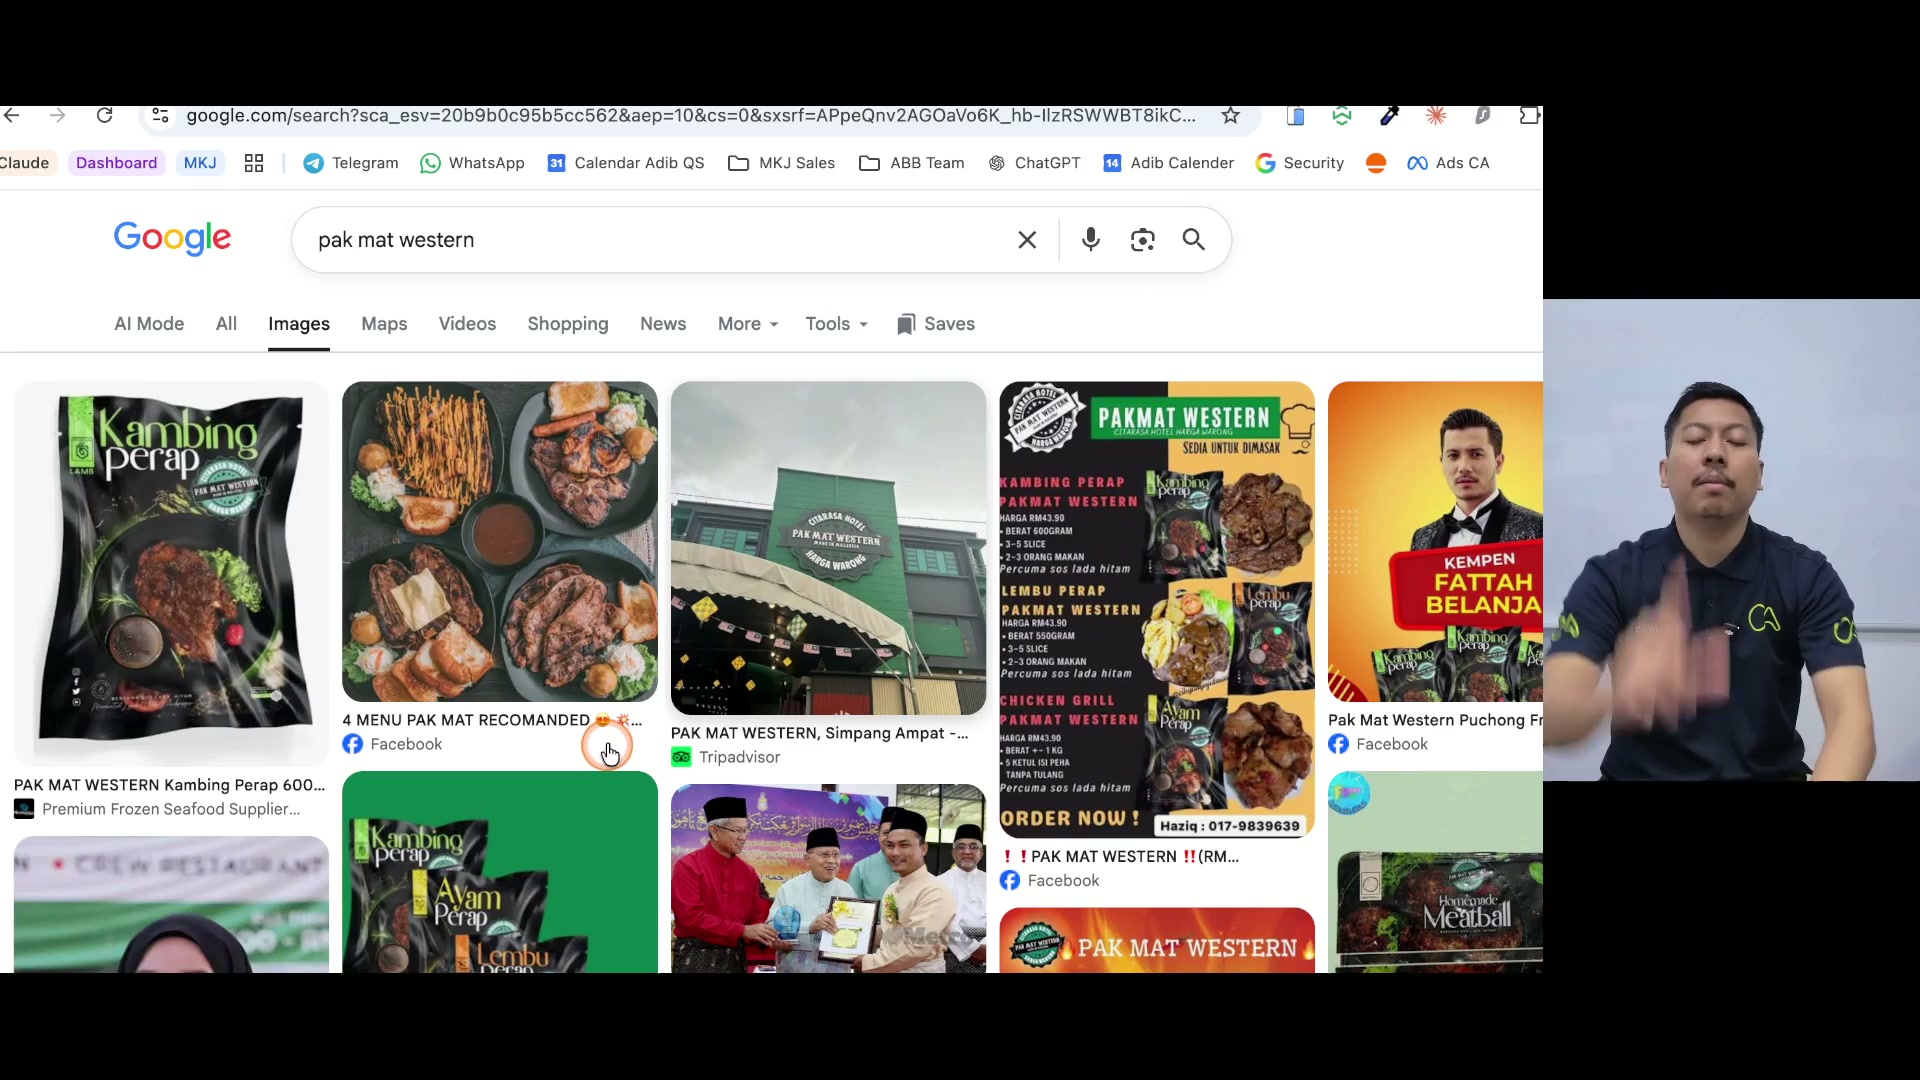Click Premium Frozen Seafood Supplier source
1920x1080 pixels.
tap(171, 809)
